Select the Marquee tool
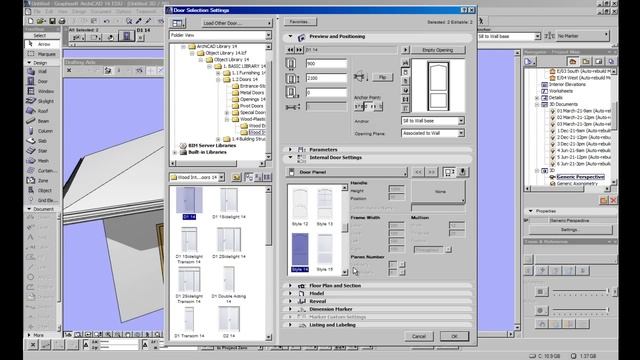The height and width of the screenshot is (360, 640). (42, 54)
